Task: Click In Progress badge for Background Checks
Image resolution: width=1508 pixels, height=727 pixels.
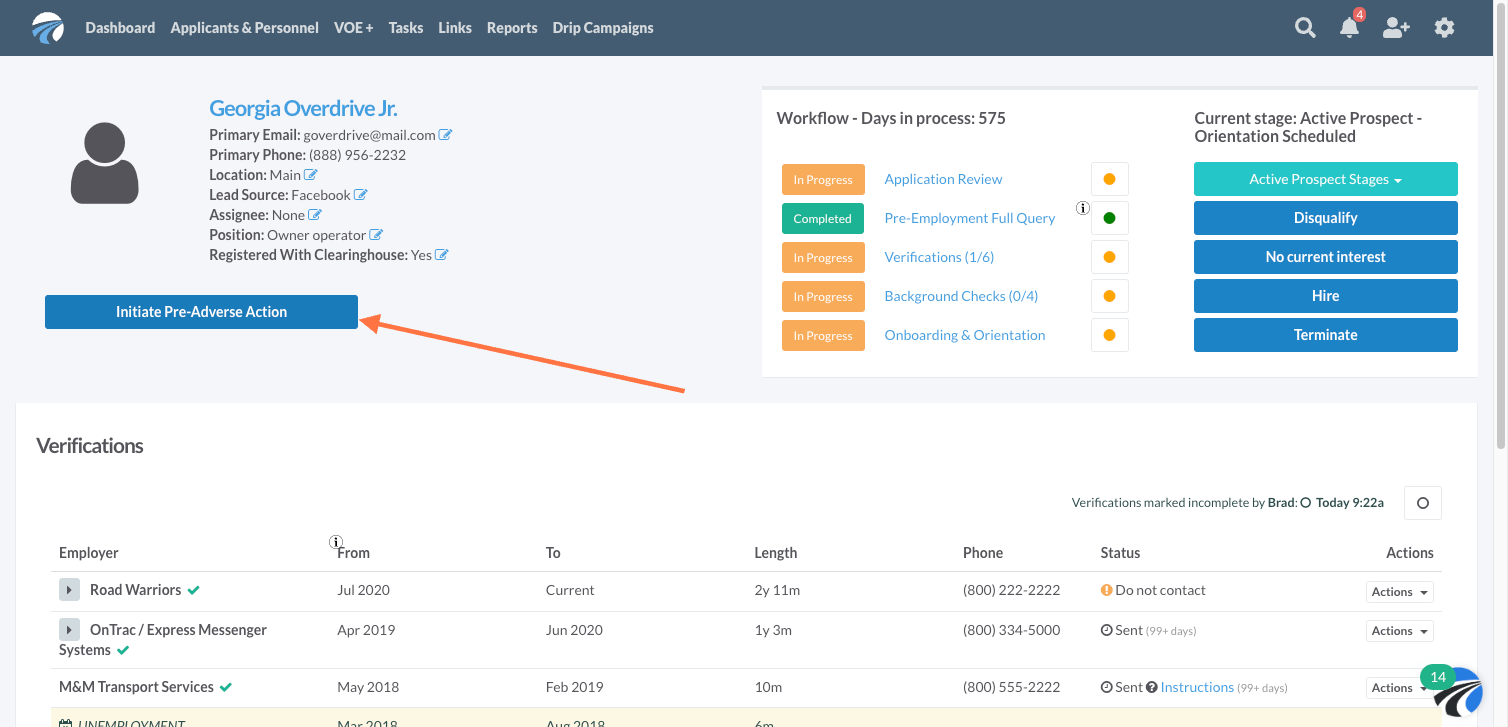Action: pyautogui.click(x=823, y=297)
